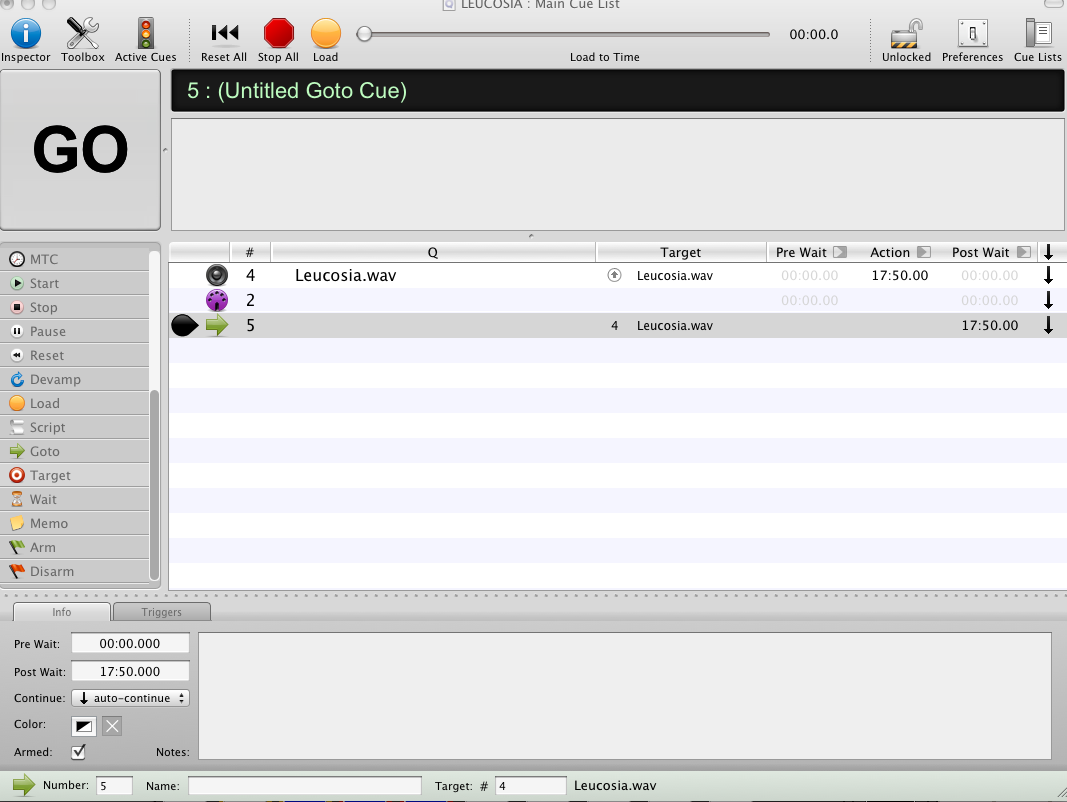The image size is (1067, 802).
Task: Click the Load orange circle in toolbar
Action: pos(325,34)
